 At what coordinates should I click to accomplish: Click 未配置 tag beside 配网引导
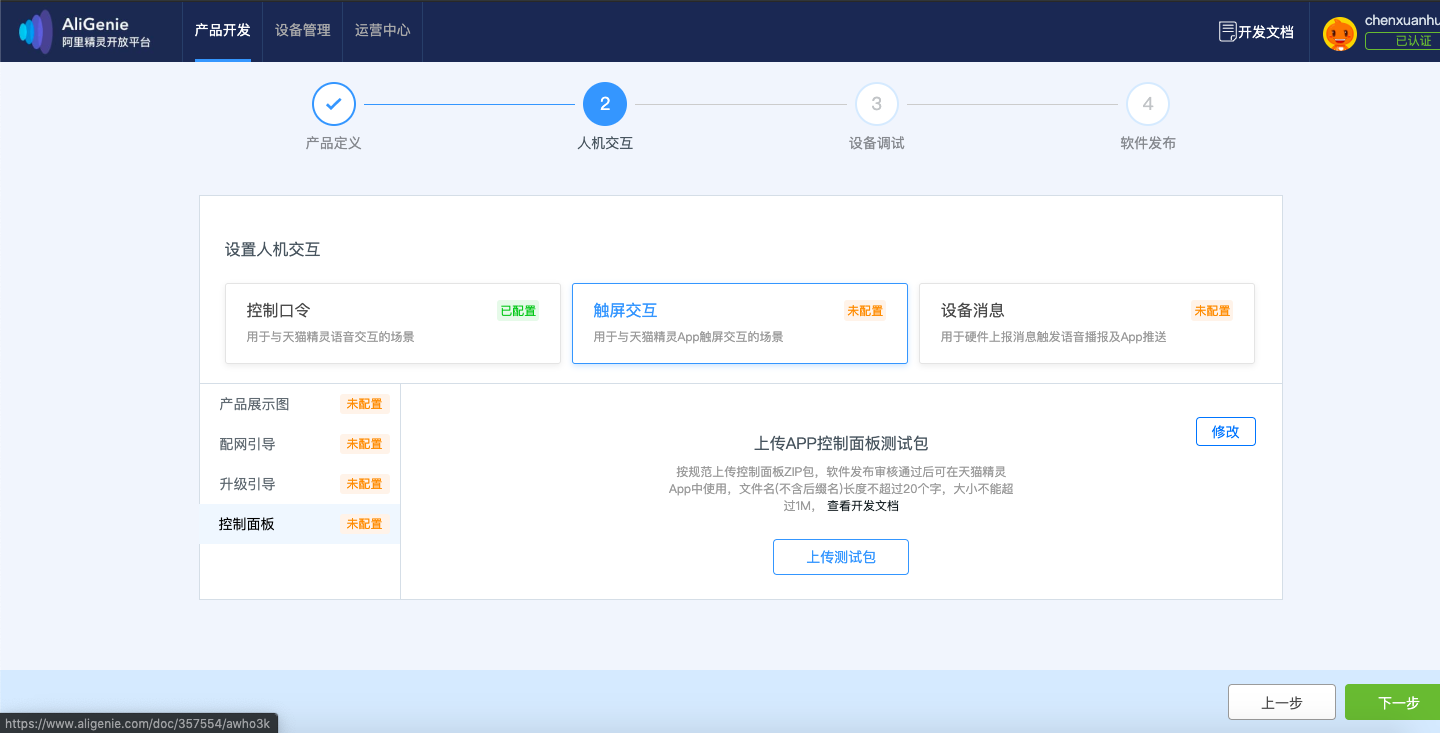364,444
